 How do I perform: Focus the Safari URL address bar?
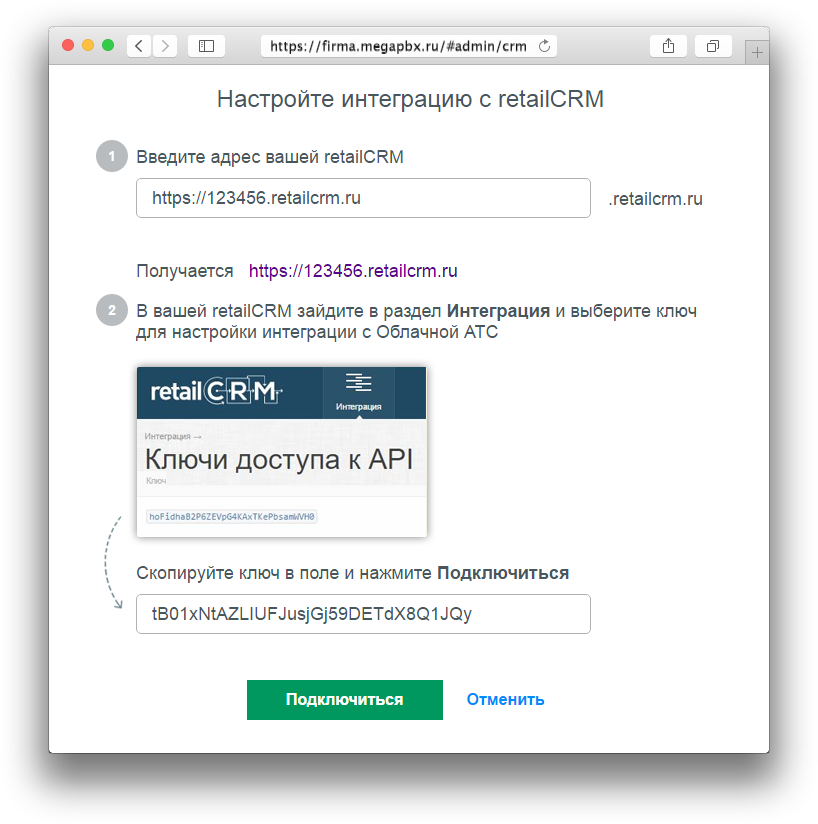click(398, 46)
